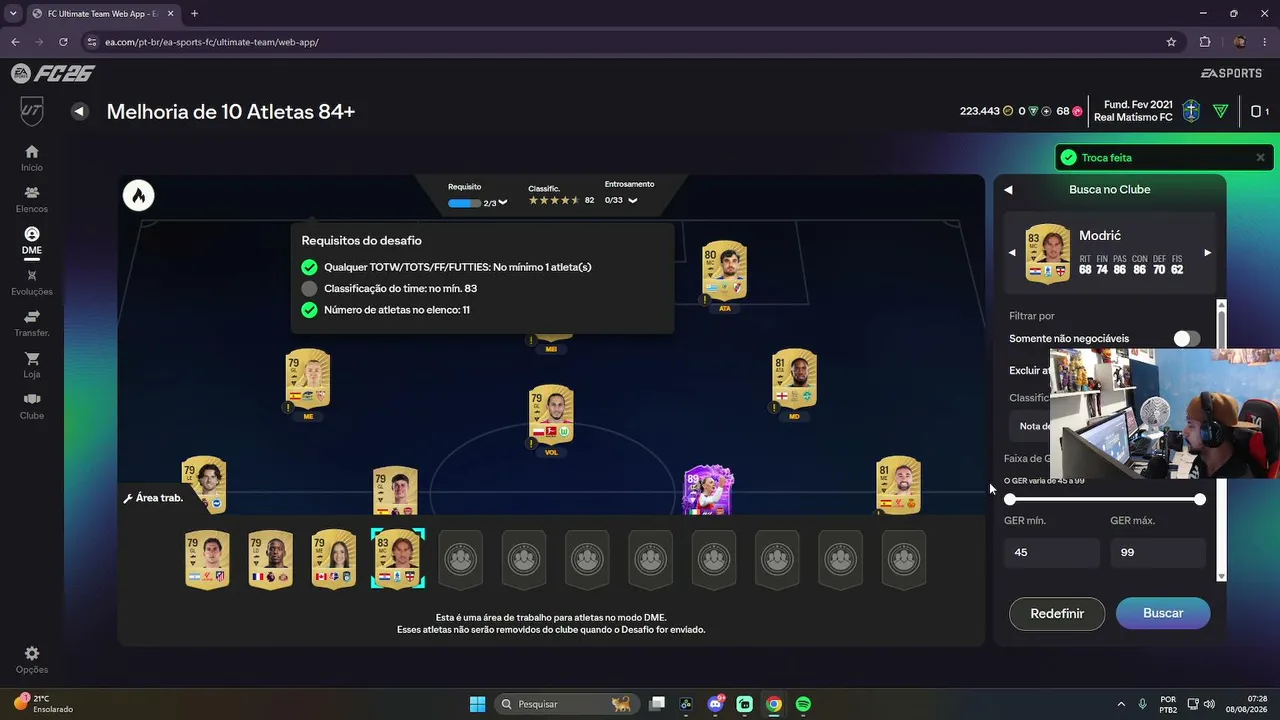
Task: Click the GER mín. field showing 45
Action: pos(1051,552)
